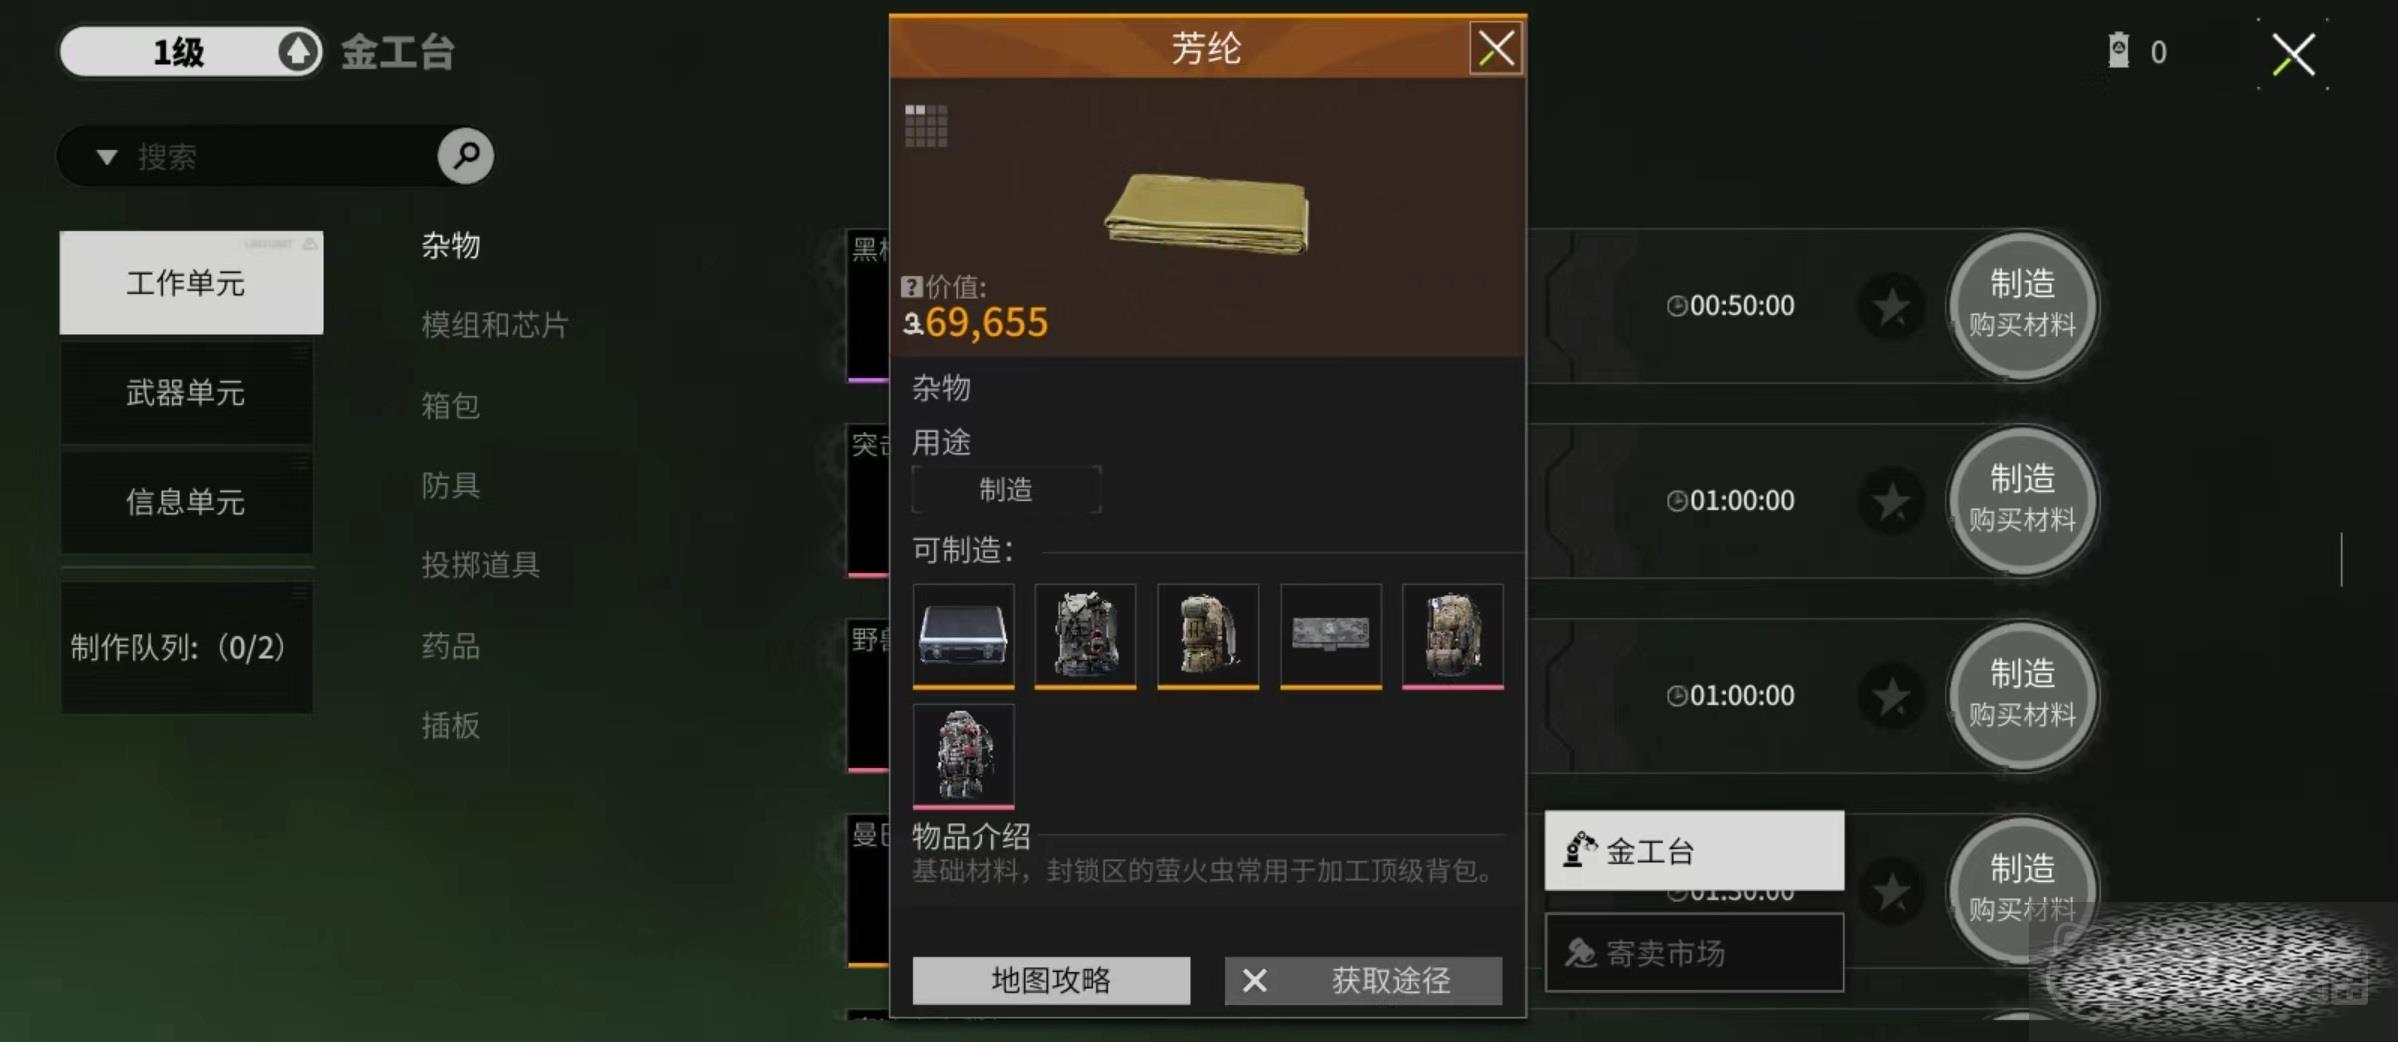This screenshot has height=1042, width=2398.
Task: Click the 搜索 search input field
Action: point(280,157)
